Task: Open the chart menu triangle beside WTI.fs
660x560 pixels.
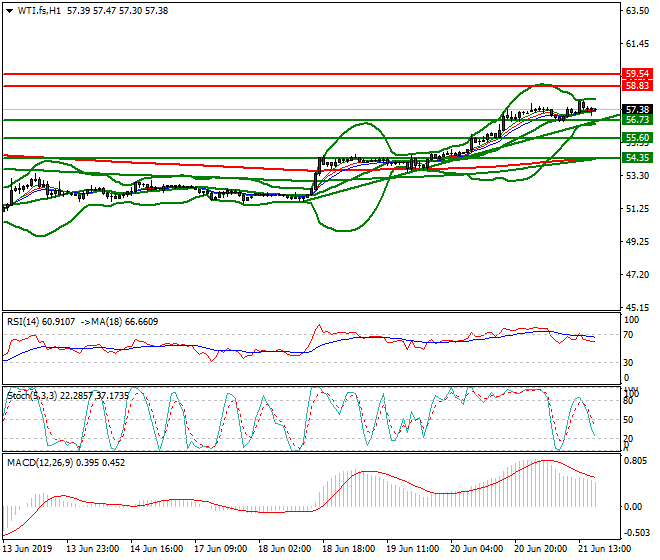Action: click(9, 11)
